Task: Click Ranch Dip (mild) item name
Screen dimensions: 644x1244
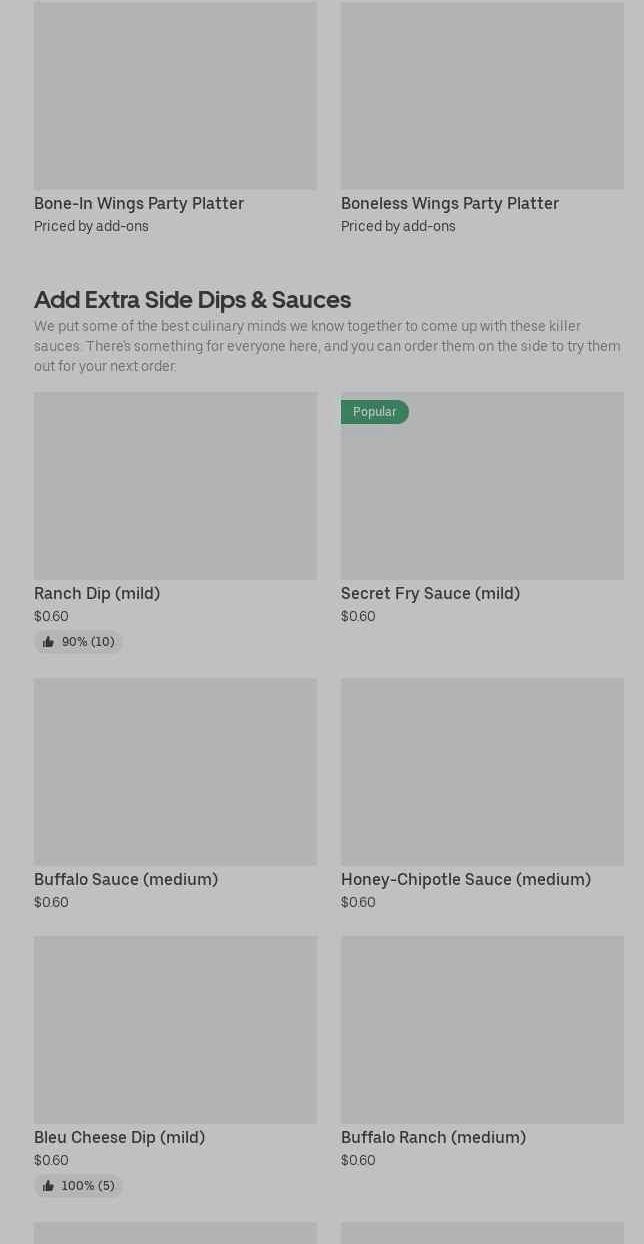Action: click(97, 593)
